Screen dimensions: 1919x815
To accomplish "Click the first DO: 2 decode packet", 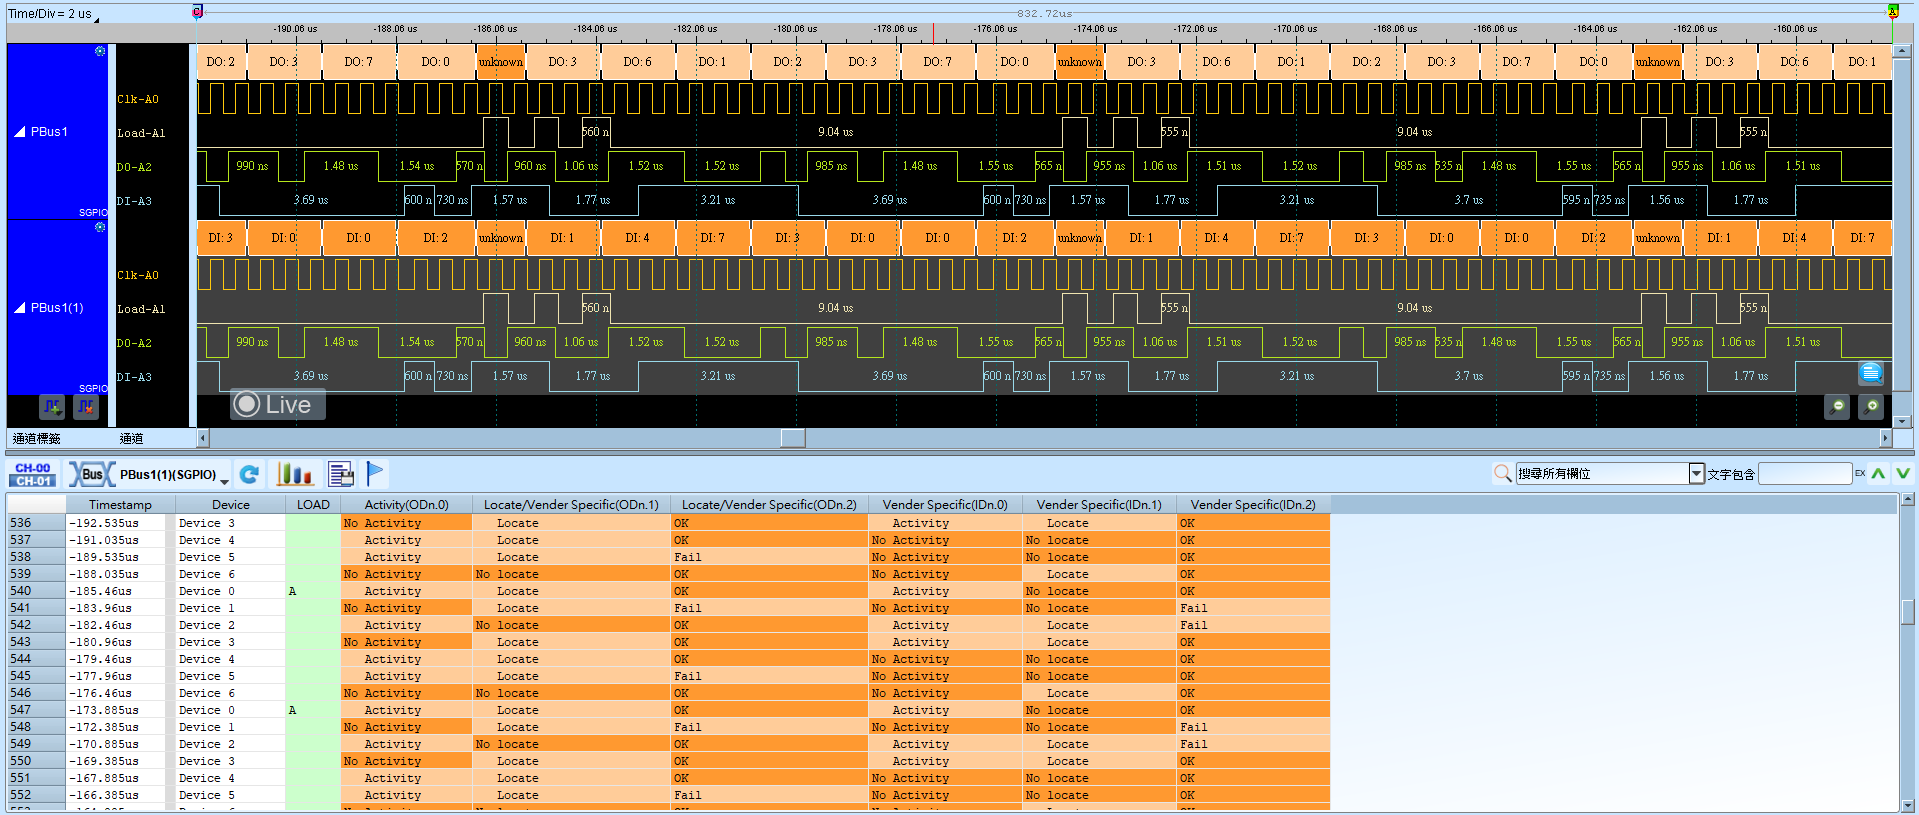I will 221,62.
